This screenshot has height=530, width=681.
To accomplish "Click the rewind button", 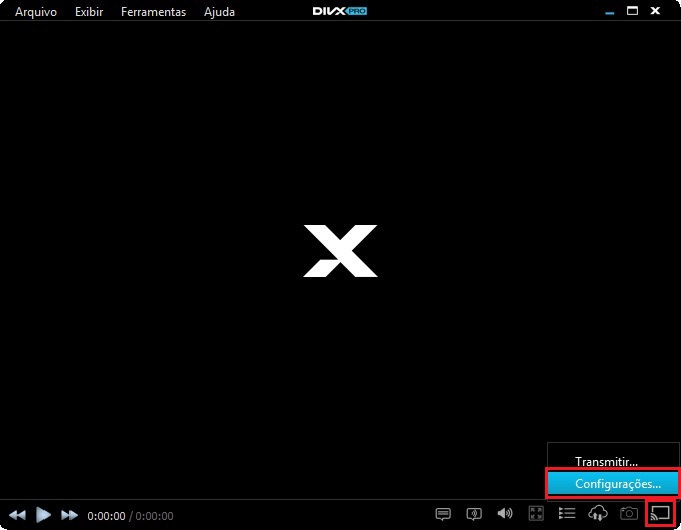I will click(18, 515).
